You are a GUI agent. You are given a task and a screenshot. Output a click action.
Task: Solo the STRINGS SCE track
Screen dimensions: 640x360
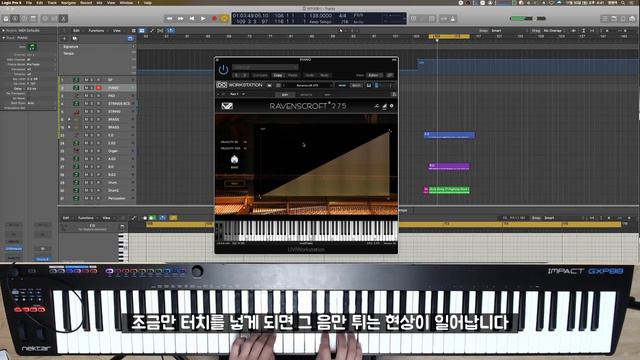[x=92, y=104]
